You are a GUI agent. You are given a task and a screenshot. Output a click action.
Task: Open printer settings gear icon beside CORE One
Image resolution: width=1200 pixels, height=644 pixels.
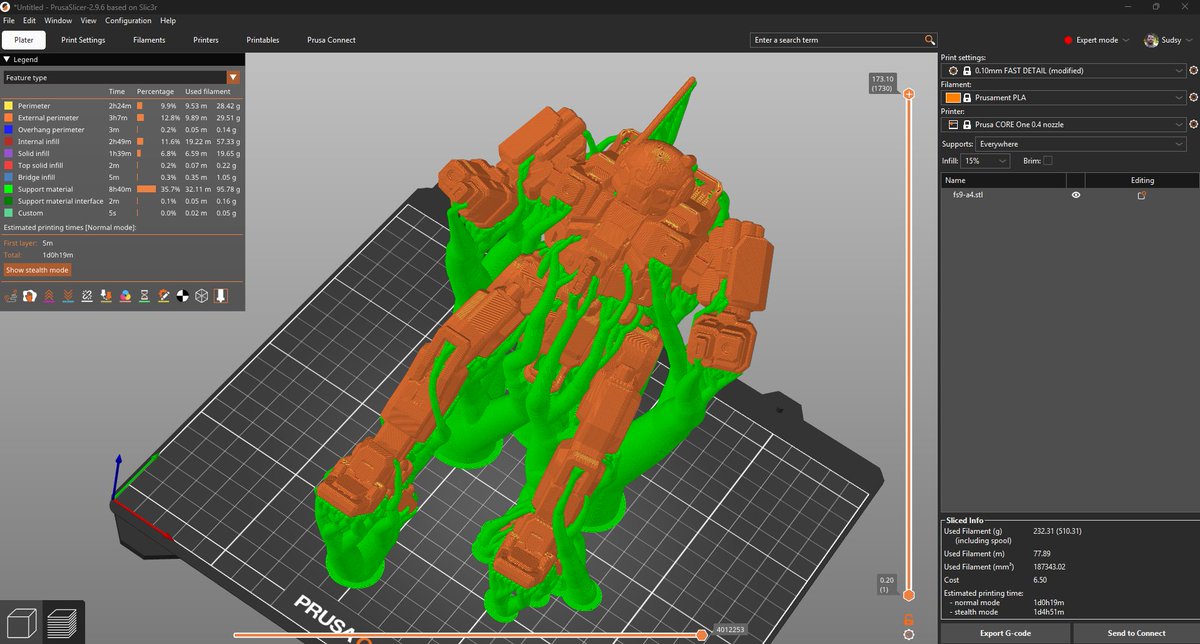(1193, 125)
